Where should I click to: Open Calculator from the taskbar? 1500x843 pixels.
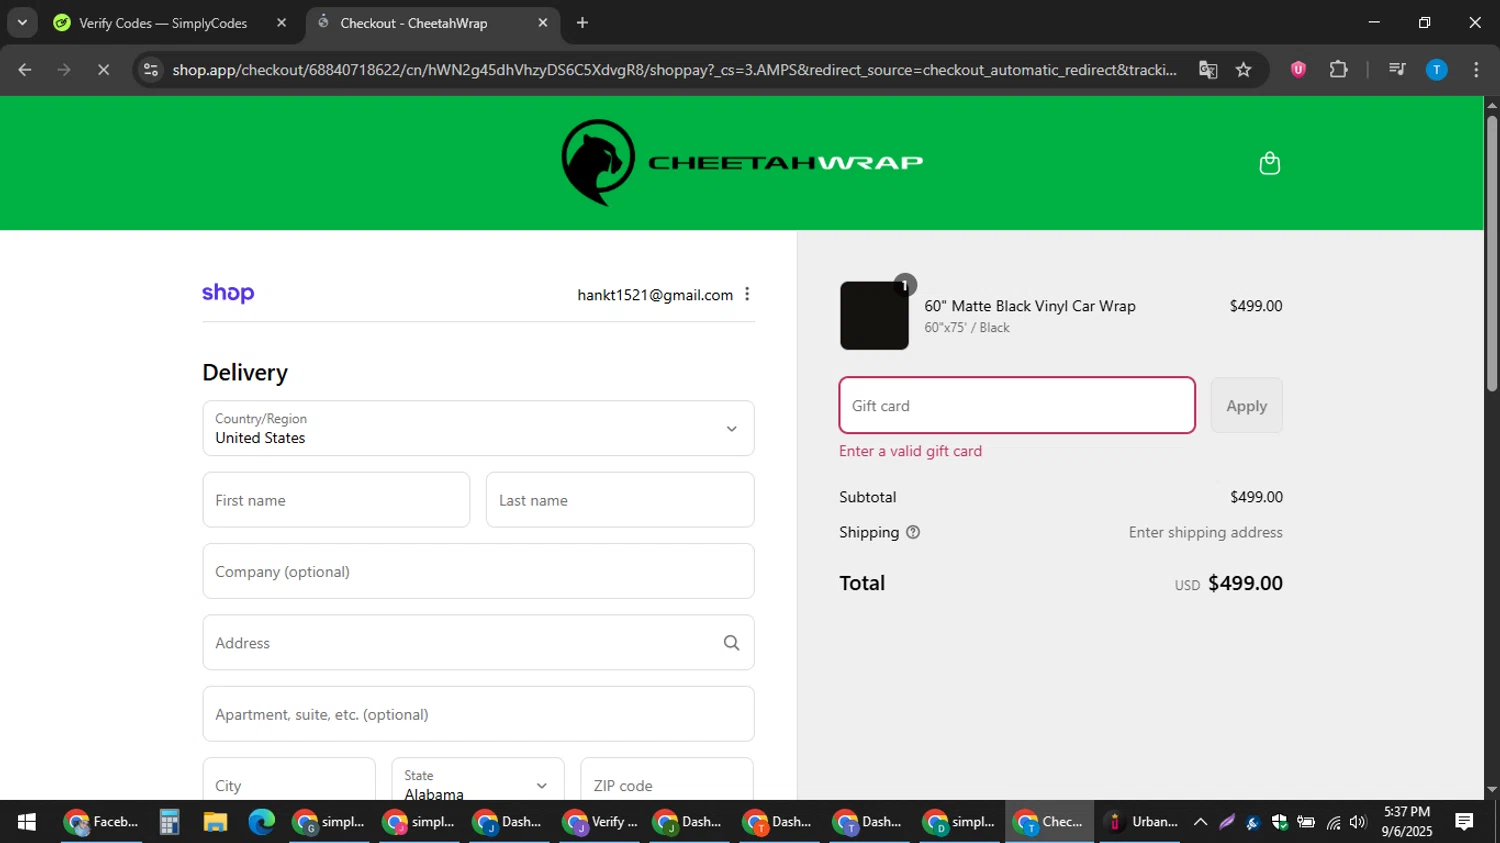tap(169, 822)
